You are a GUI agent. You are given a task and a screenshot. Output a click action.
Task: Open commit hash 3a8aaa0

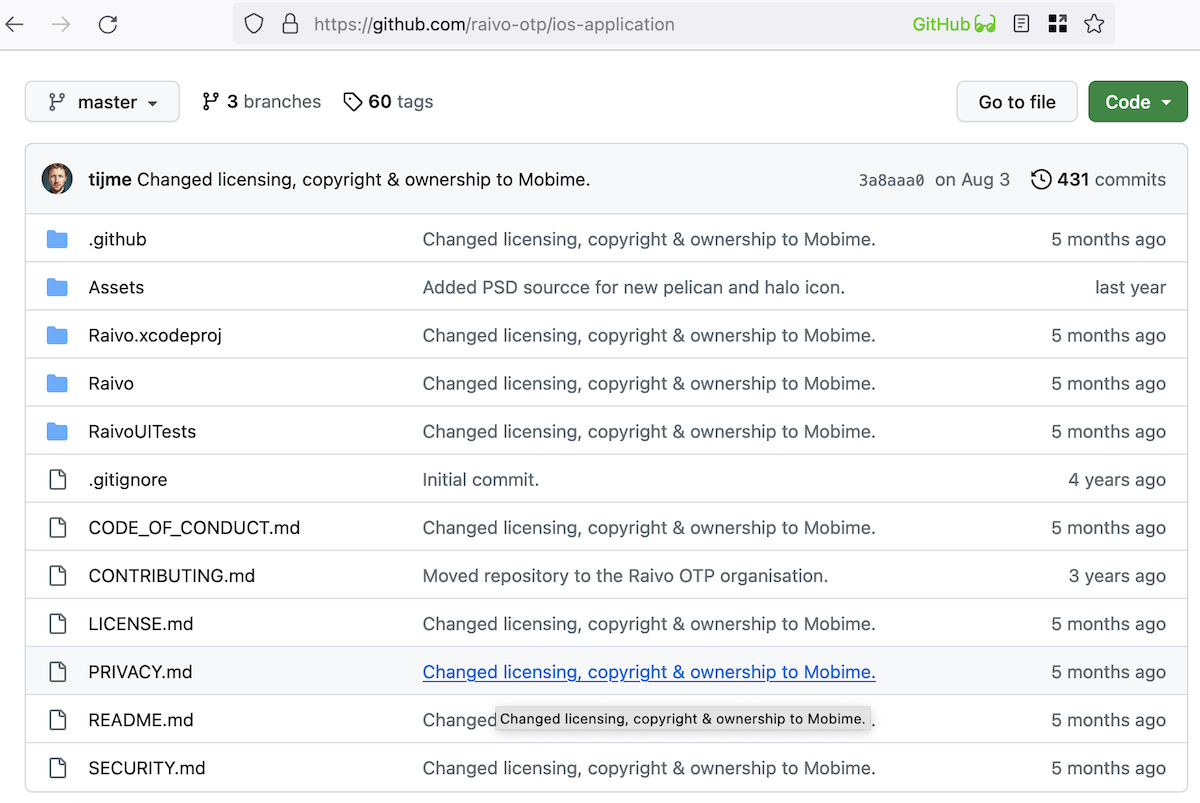pos(891,181)
